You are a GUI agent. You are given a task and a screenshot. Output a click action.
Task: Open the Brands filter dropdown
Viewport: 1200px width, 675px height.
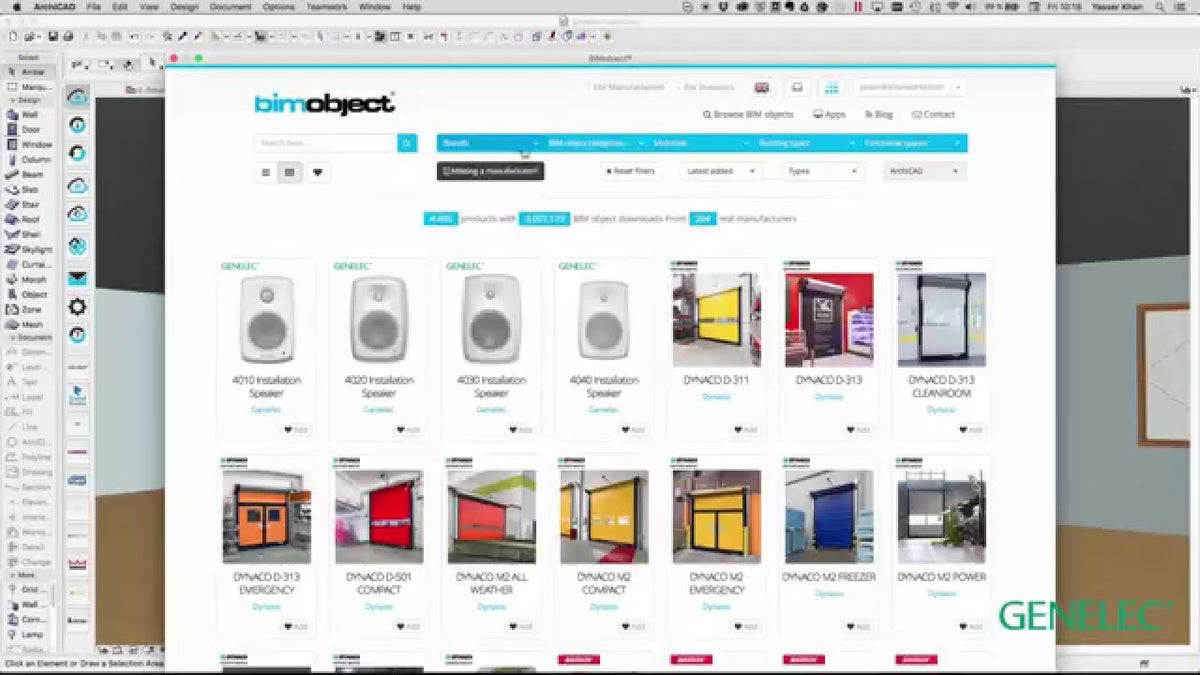pos(490,143)
